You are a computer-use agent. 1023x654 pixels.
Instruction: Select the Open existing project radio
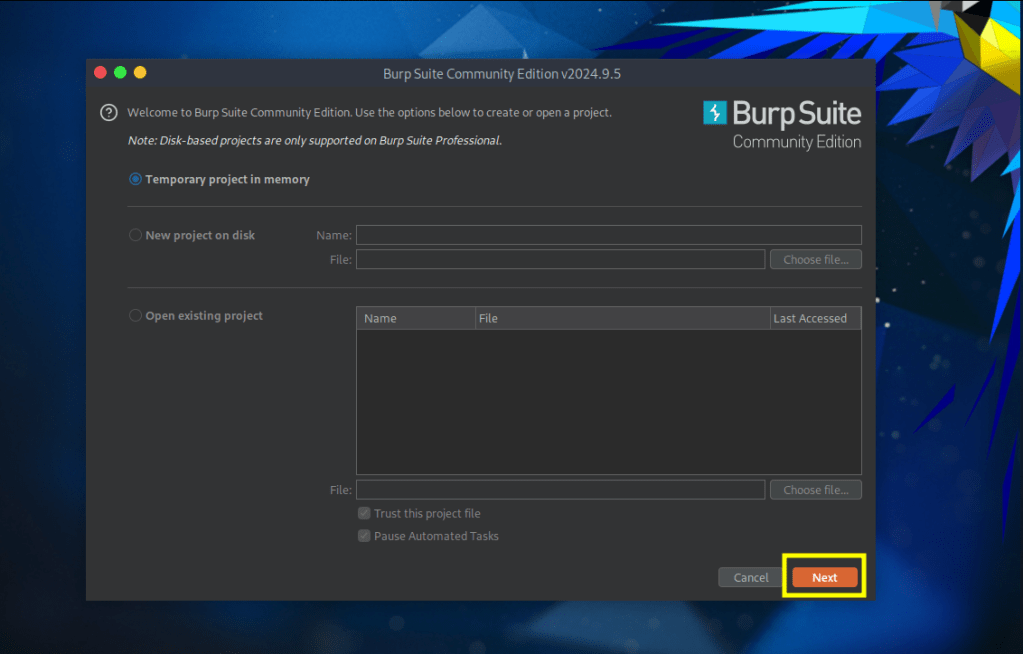[136, 316]
